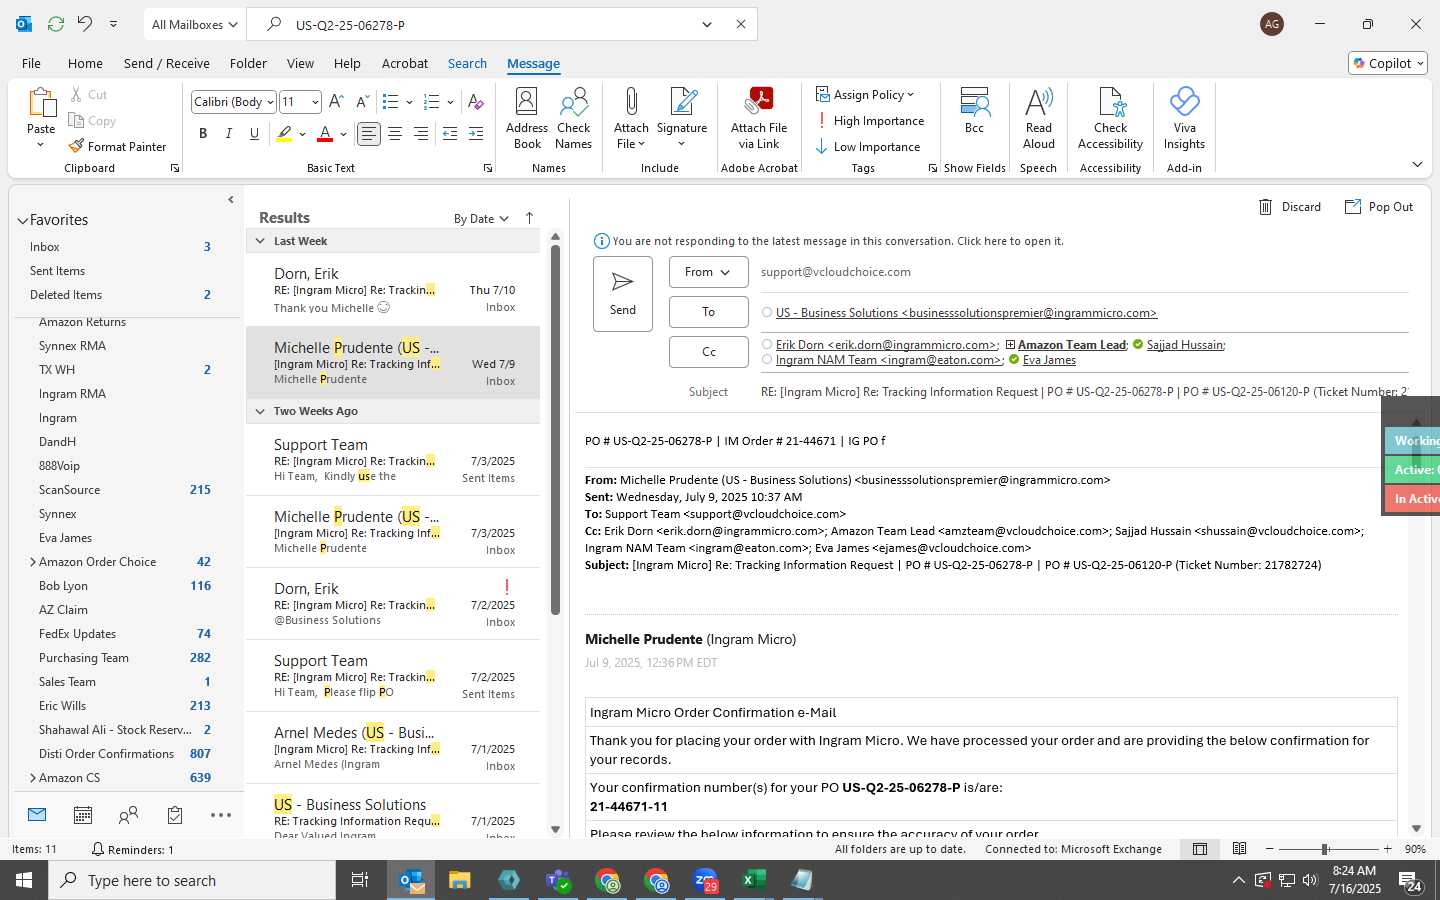Open the font color picker
Screen dimensions: 1440x900
343,134
